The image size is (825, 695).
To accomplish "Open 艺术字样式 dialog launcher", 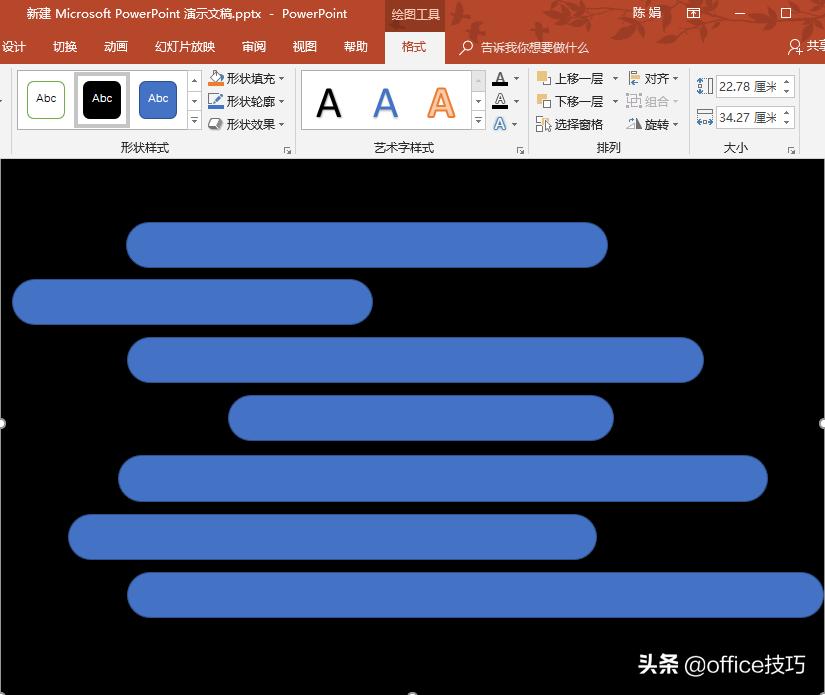I will click(x=520, y=150).
